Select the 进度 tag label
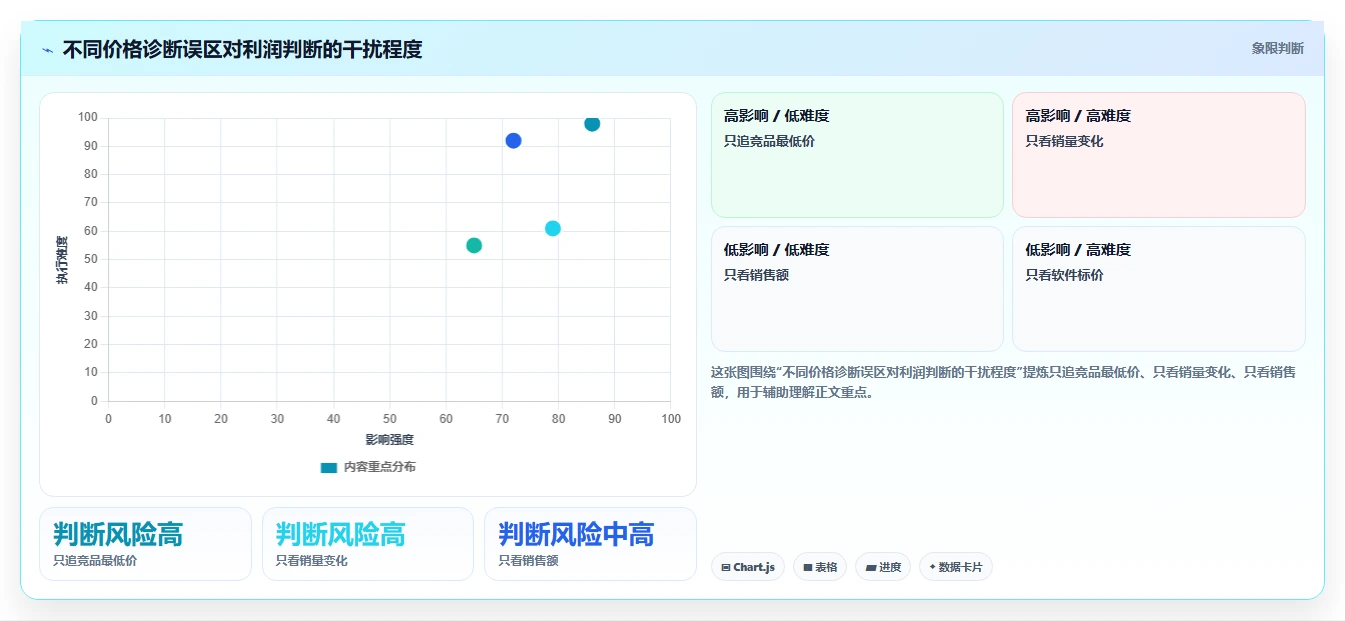This screenshot has height=621, width=1345. (890, 567)
